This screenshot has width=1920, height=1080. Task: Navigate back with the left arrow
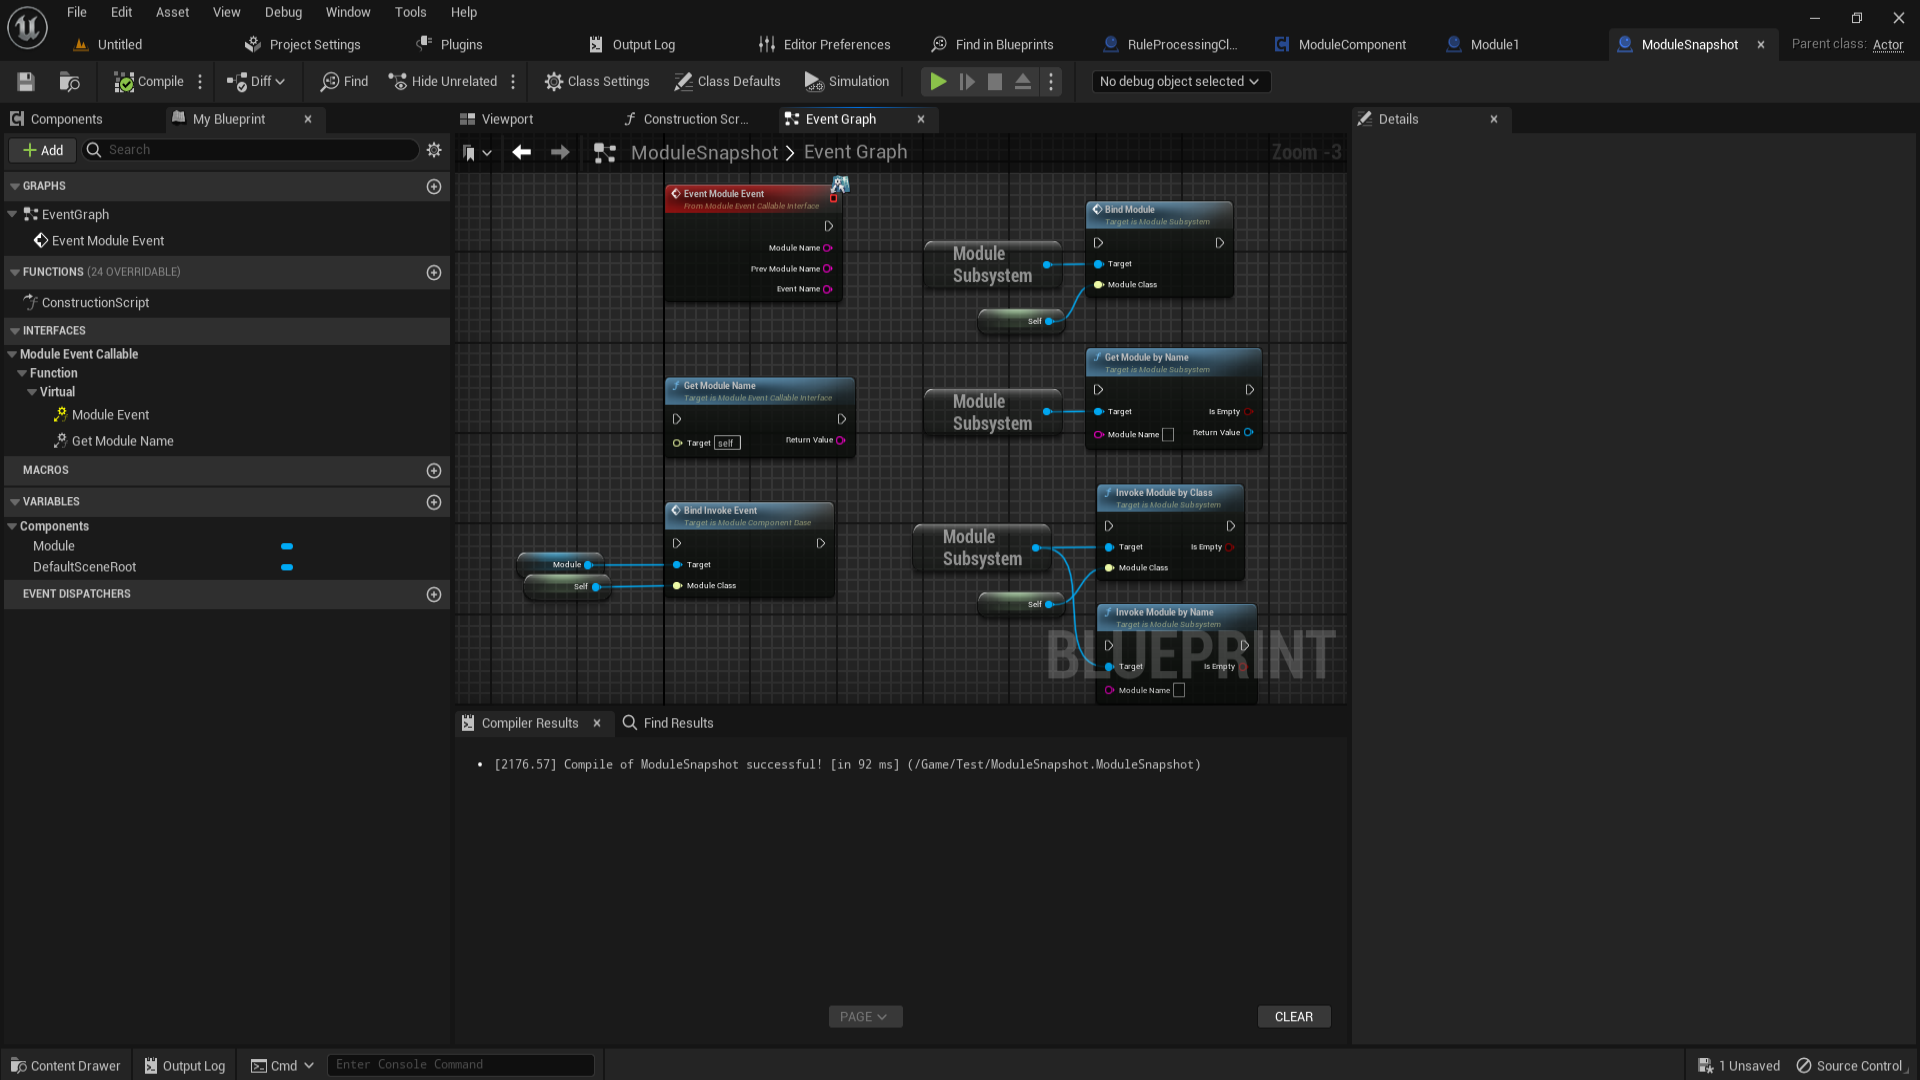pos(521,152)
